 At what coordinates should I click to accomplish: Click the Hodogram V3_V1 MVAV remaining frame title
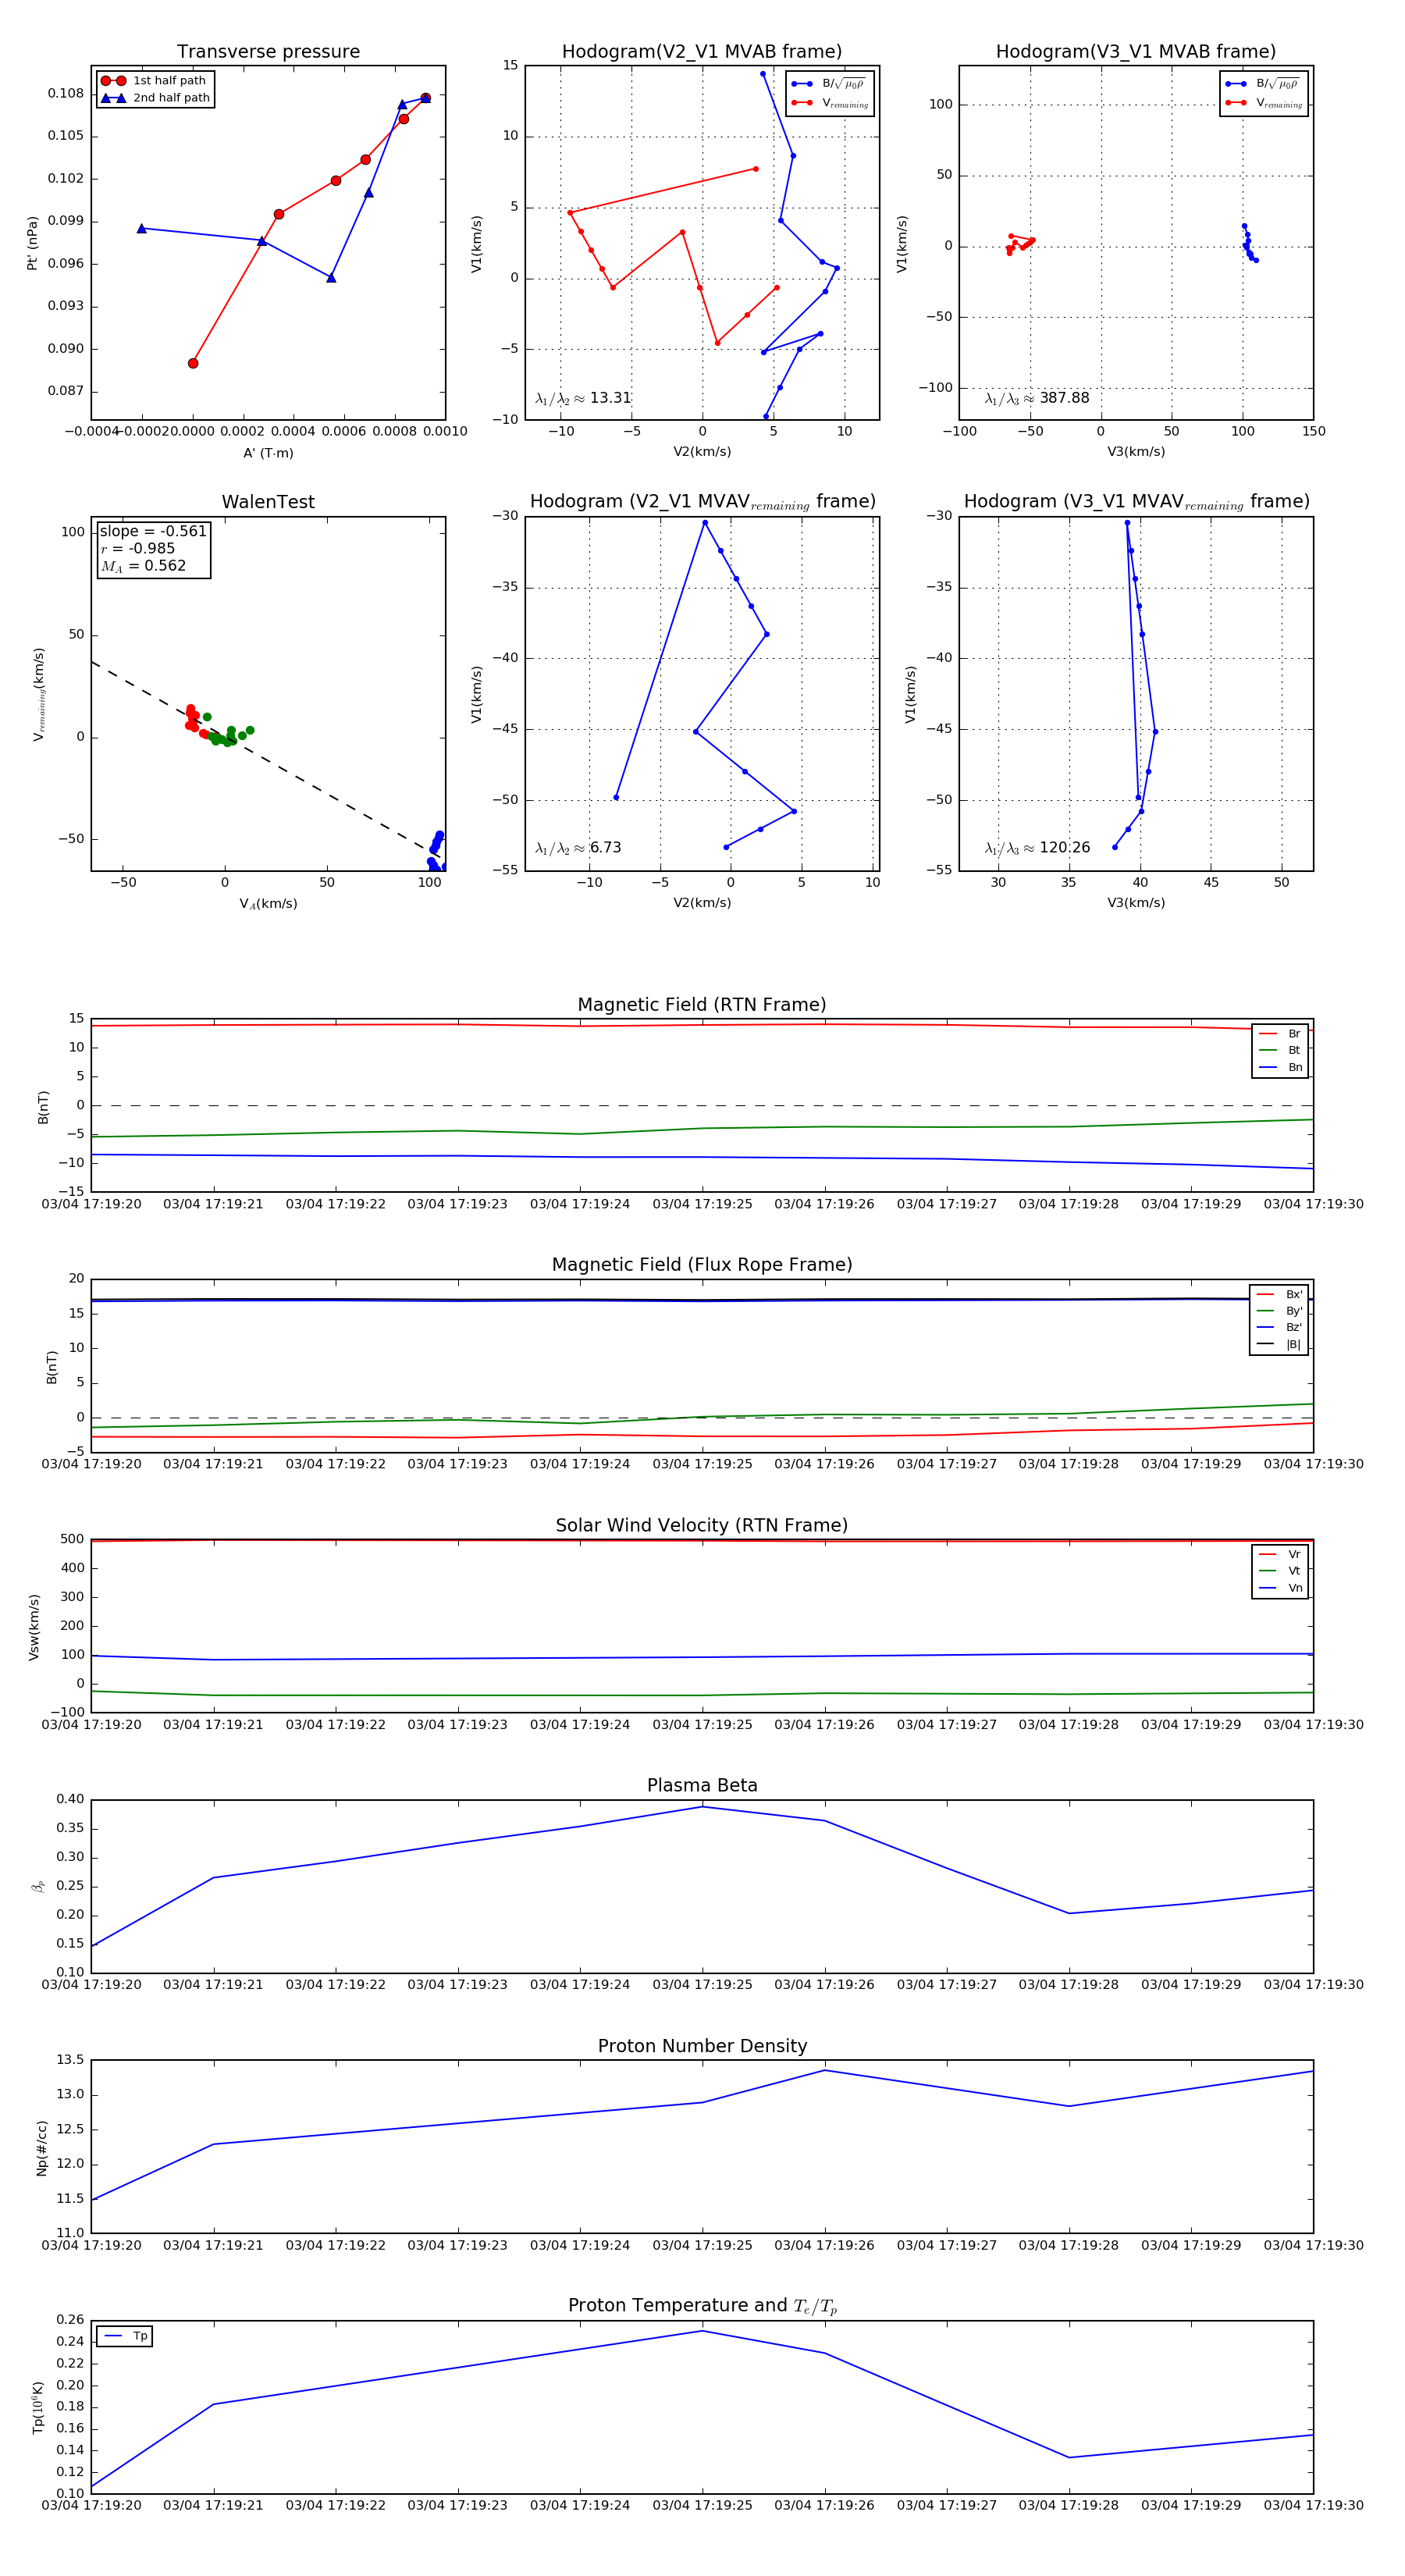pyautogui.click(x=1136, y=502)
